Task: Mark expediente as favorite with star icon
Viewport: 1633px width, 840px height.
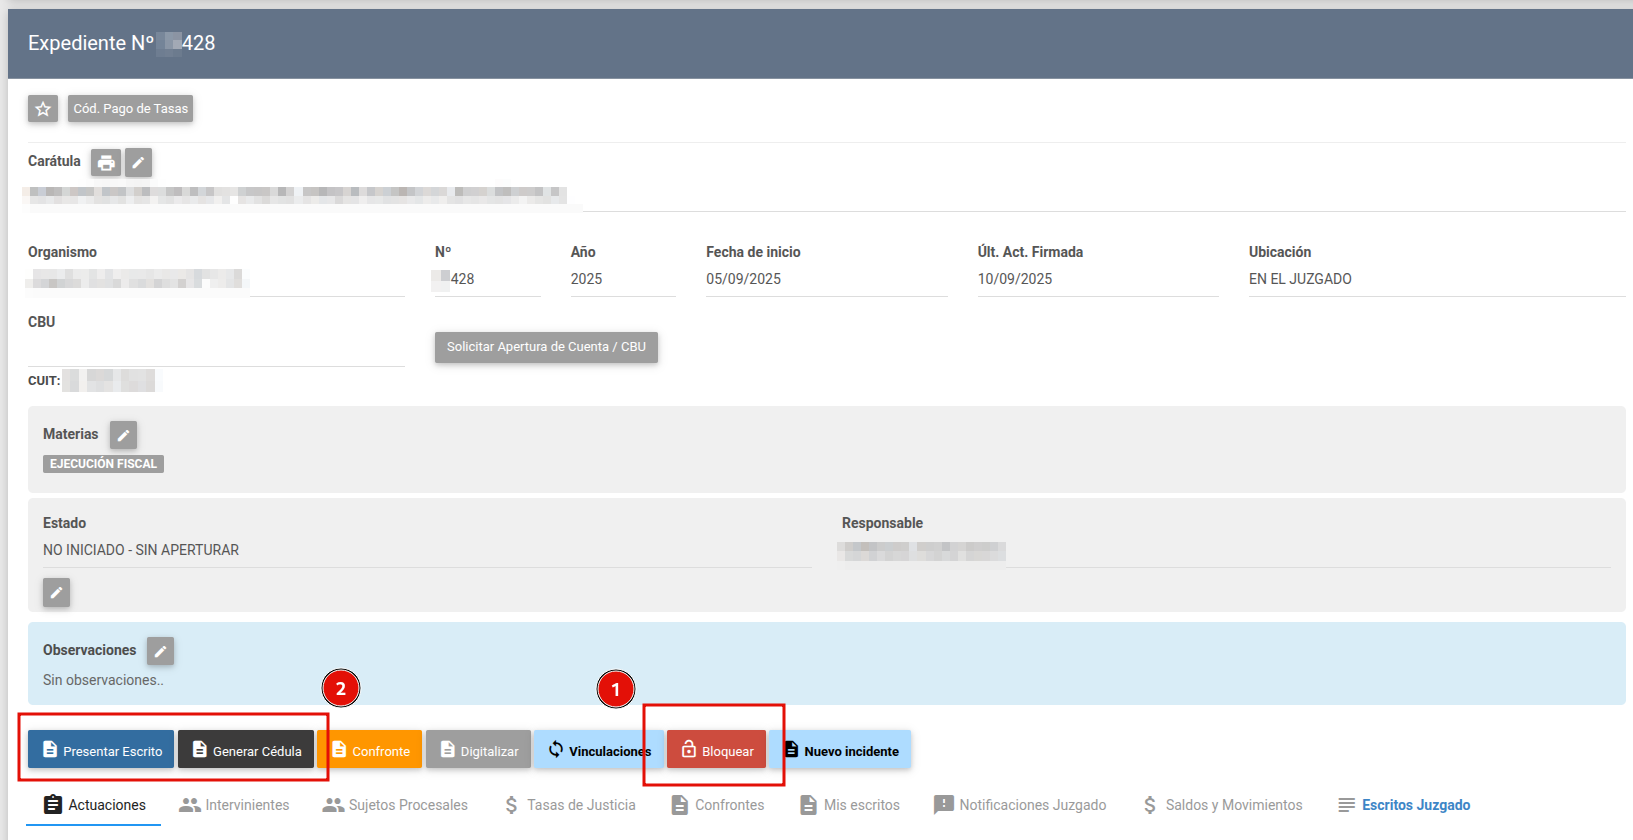Action: (43, 109)
